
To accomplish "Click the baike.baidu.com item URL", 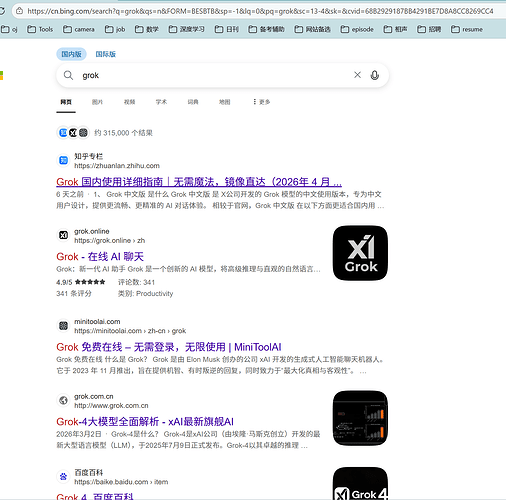I will (121, 482).
